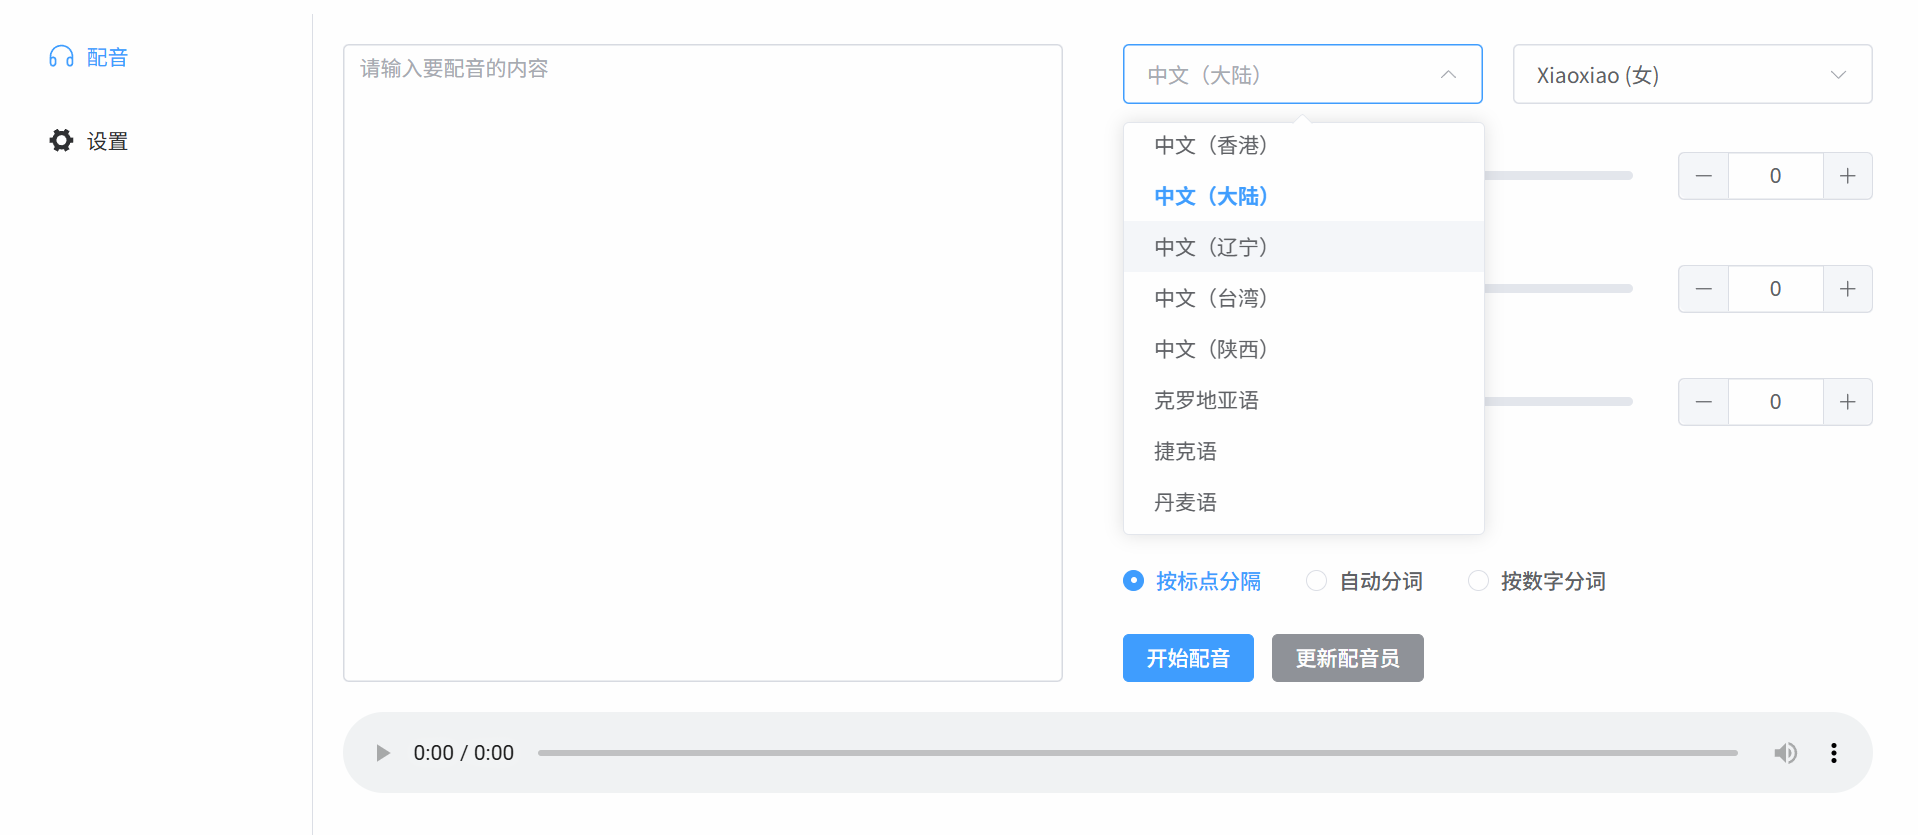Image resolution: width=1918 pixels, height=835 pixels.
Task: Click the 更新配音员 button
Action: 1347,658
